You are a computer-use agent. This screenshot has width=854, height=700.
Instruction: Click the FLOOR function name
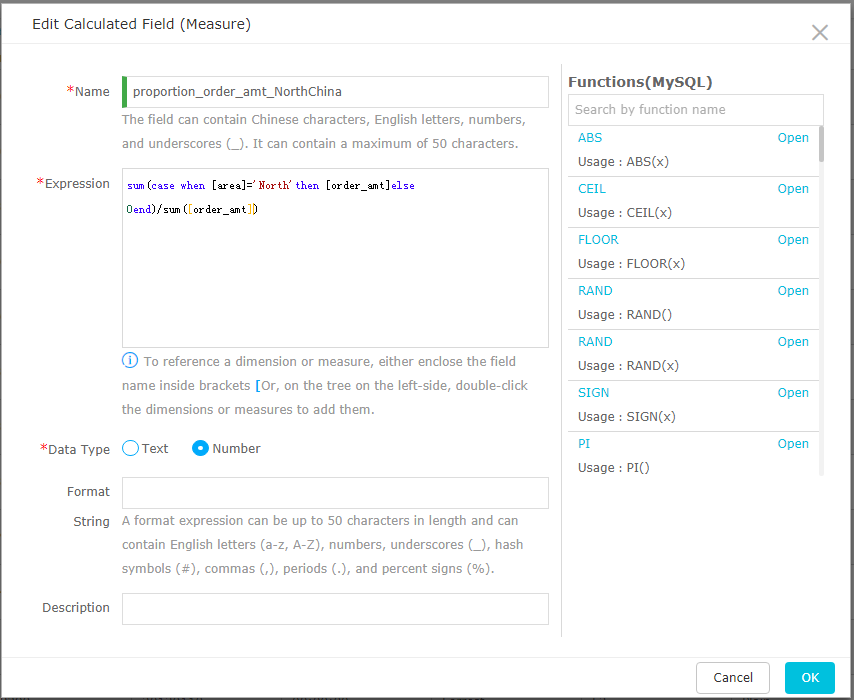click(x=598, y=240)
